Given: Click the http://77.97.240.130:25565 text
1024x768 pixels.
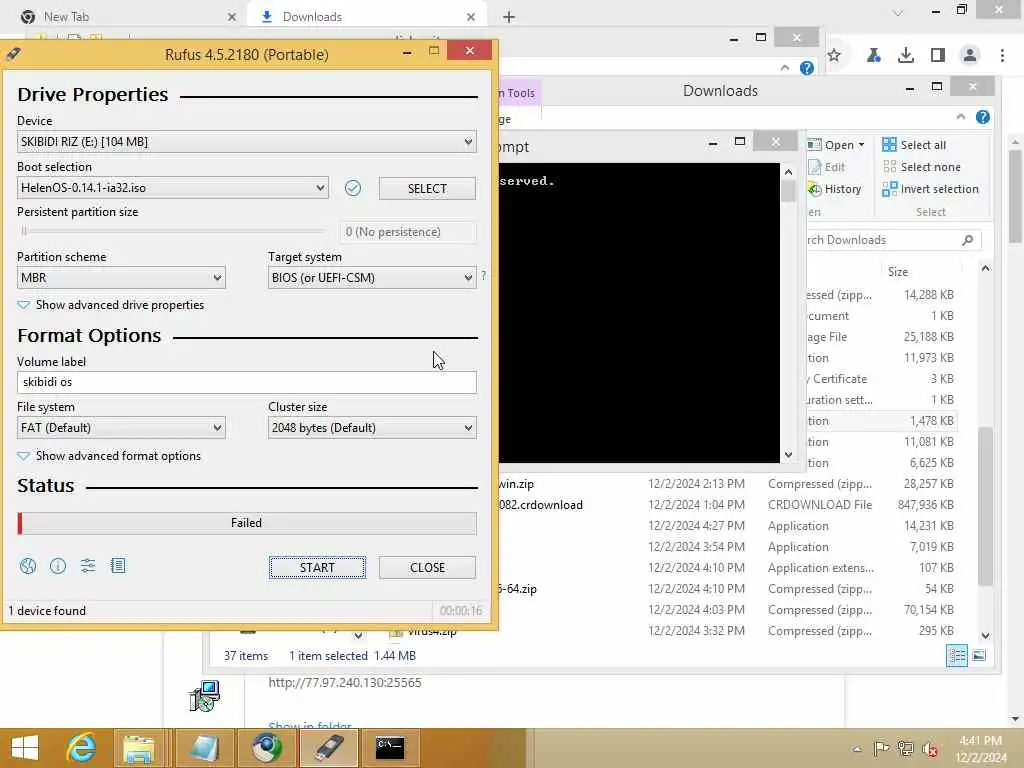Looking at the screenshot, I should pos(345,682).
